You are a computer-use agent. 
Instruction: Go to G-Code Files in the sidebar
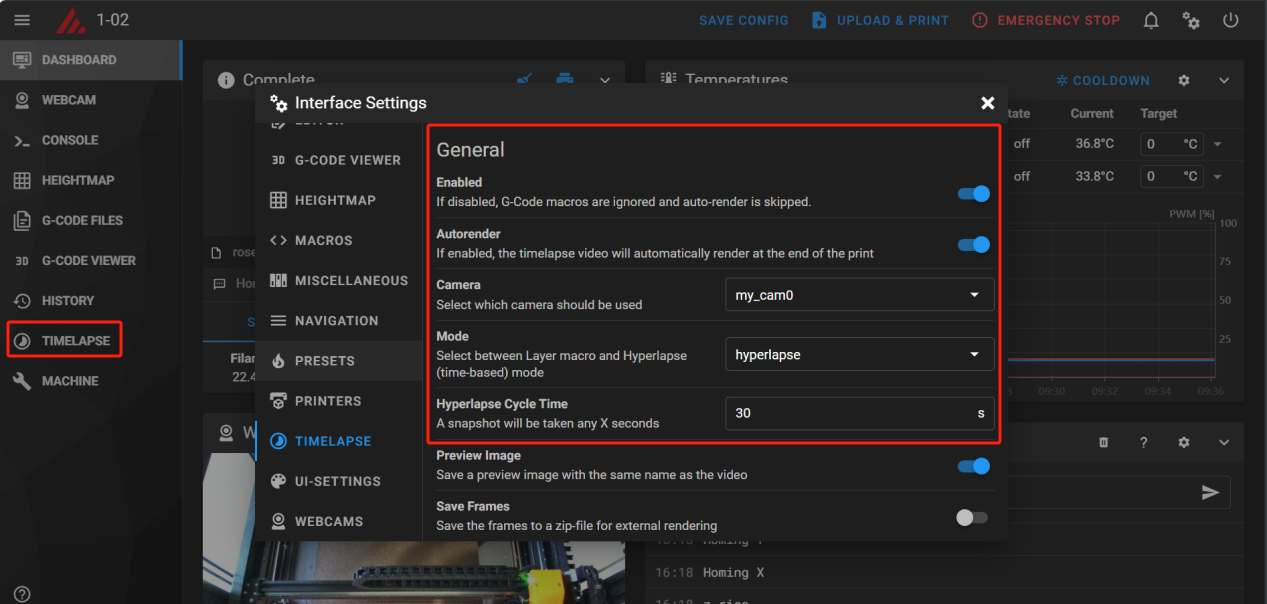coord(90,220)
